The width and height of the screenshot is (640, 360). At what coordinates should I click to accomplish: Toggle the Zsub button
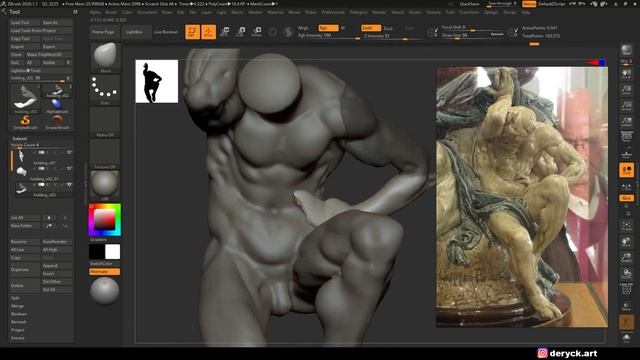click(388, 28)
